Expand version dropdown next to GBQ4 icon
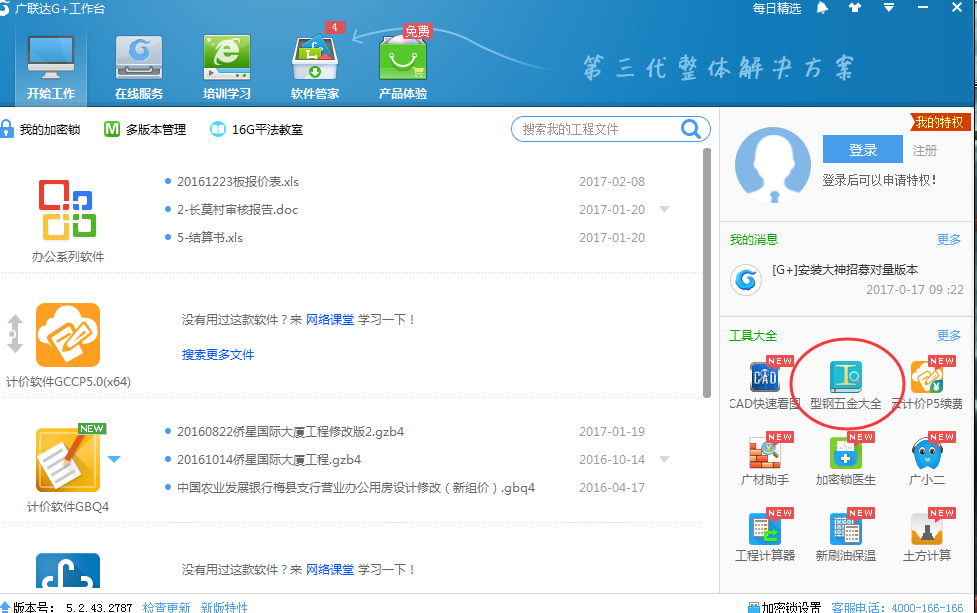 (114, 459)
